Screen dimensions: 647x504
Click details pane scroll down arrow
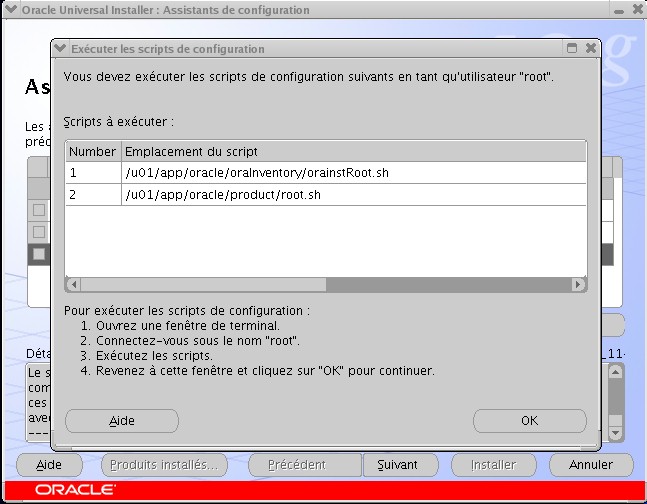[x=616, y=433]
